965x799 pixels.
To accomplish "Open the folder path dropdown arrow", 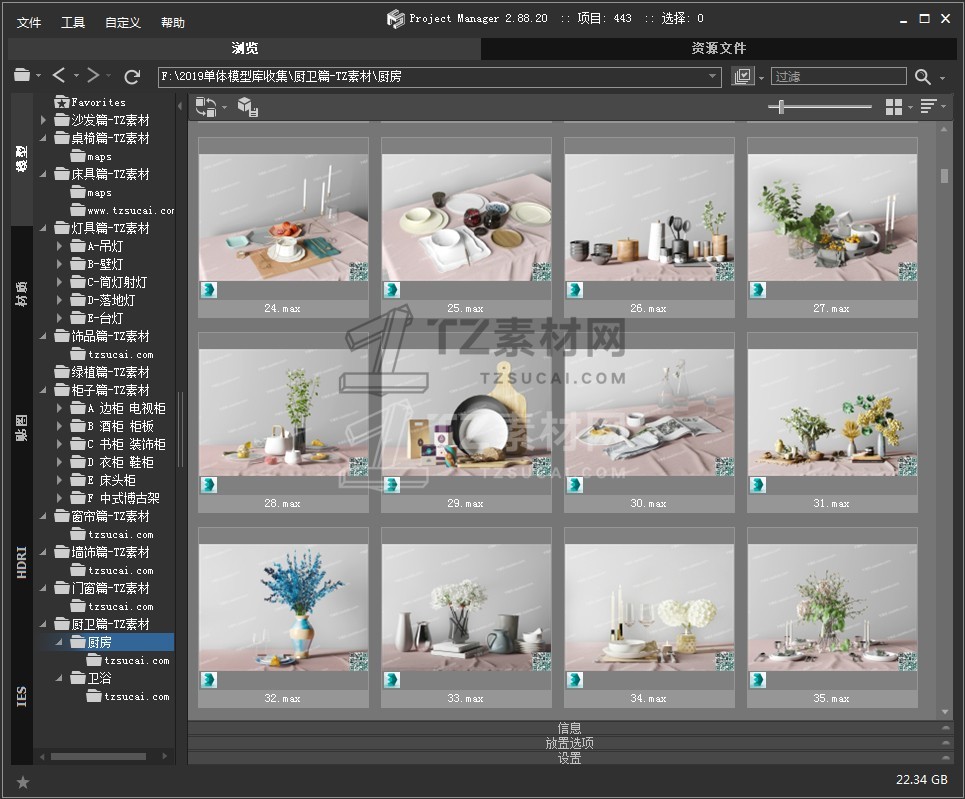I will tap(712, 76).
